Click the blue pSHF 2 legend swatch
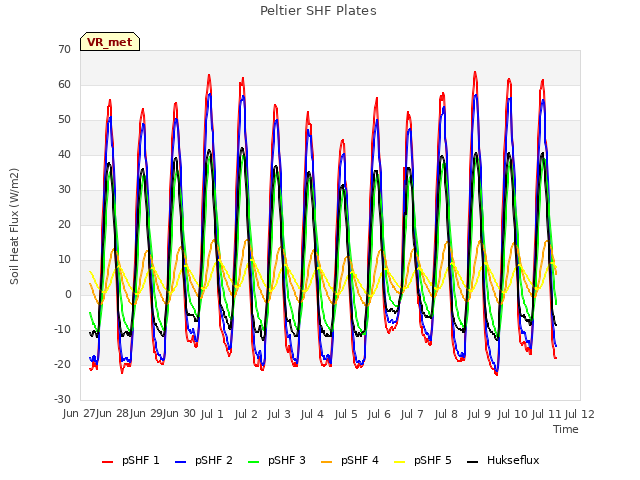 pyautogui.click(x=180, y=462)
